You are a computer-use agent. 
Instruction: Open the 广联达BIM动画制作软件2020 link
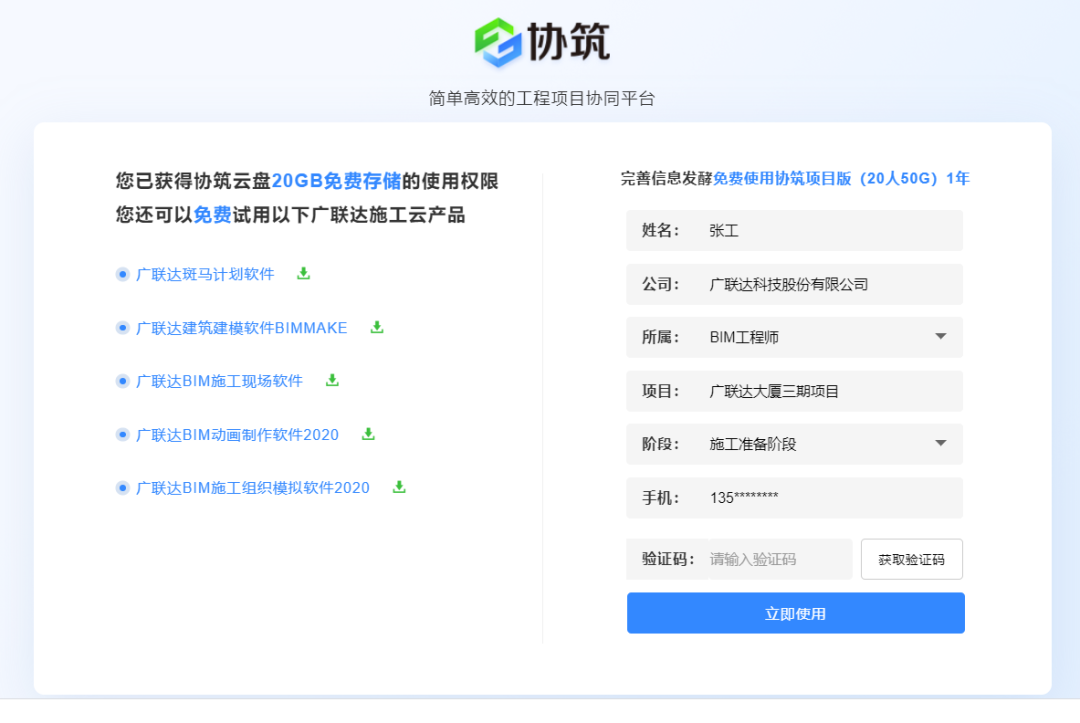[238, 434]
